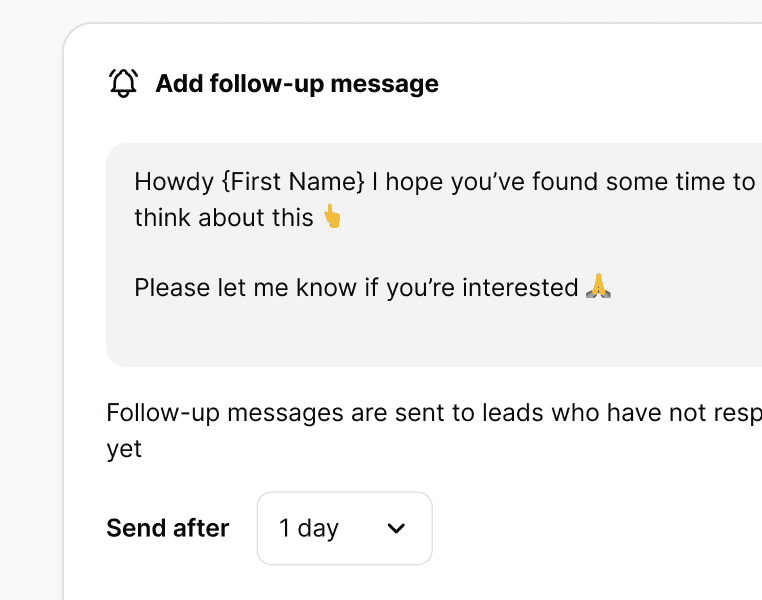The width and height of the screenshot is (762, 600).
Task: Click the word "yet" in helper text
Action: click(x=124, y=449)
